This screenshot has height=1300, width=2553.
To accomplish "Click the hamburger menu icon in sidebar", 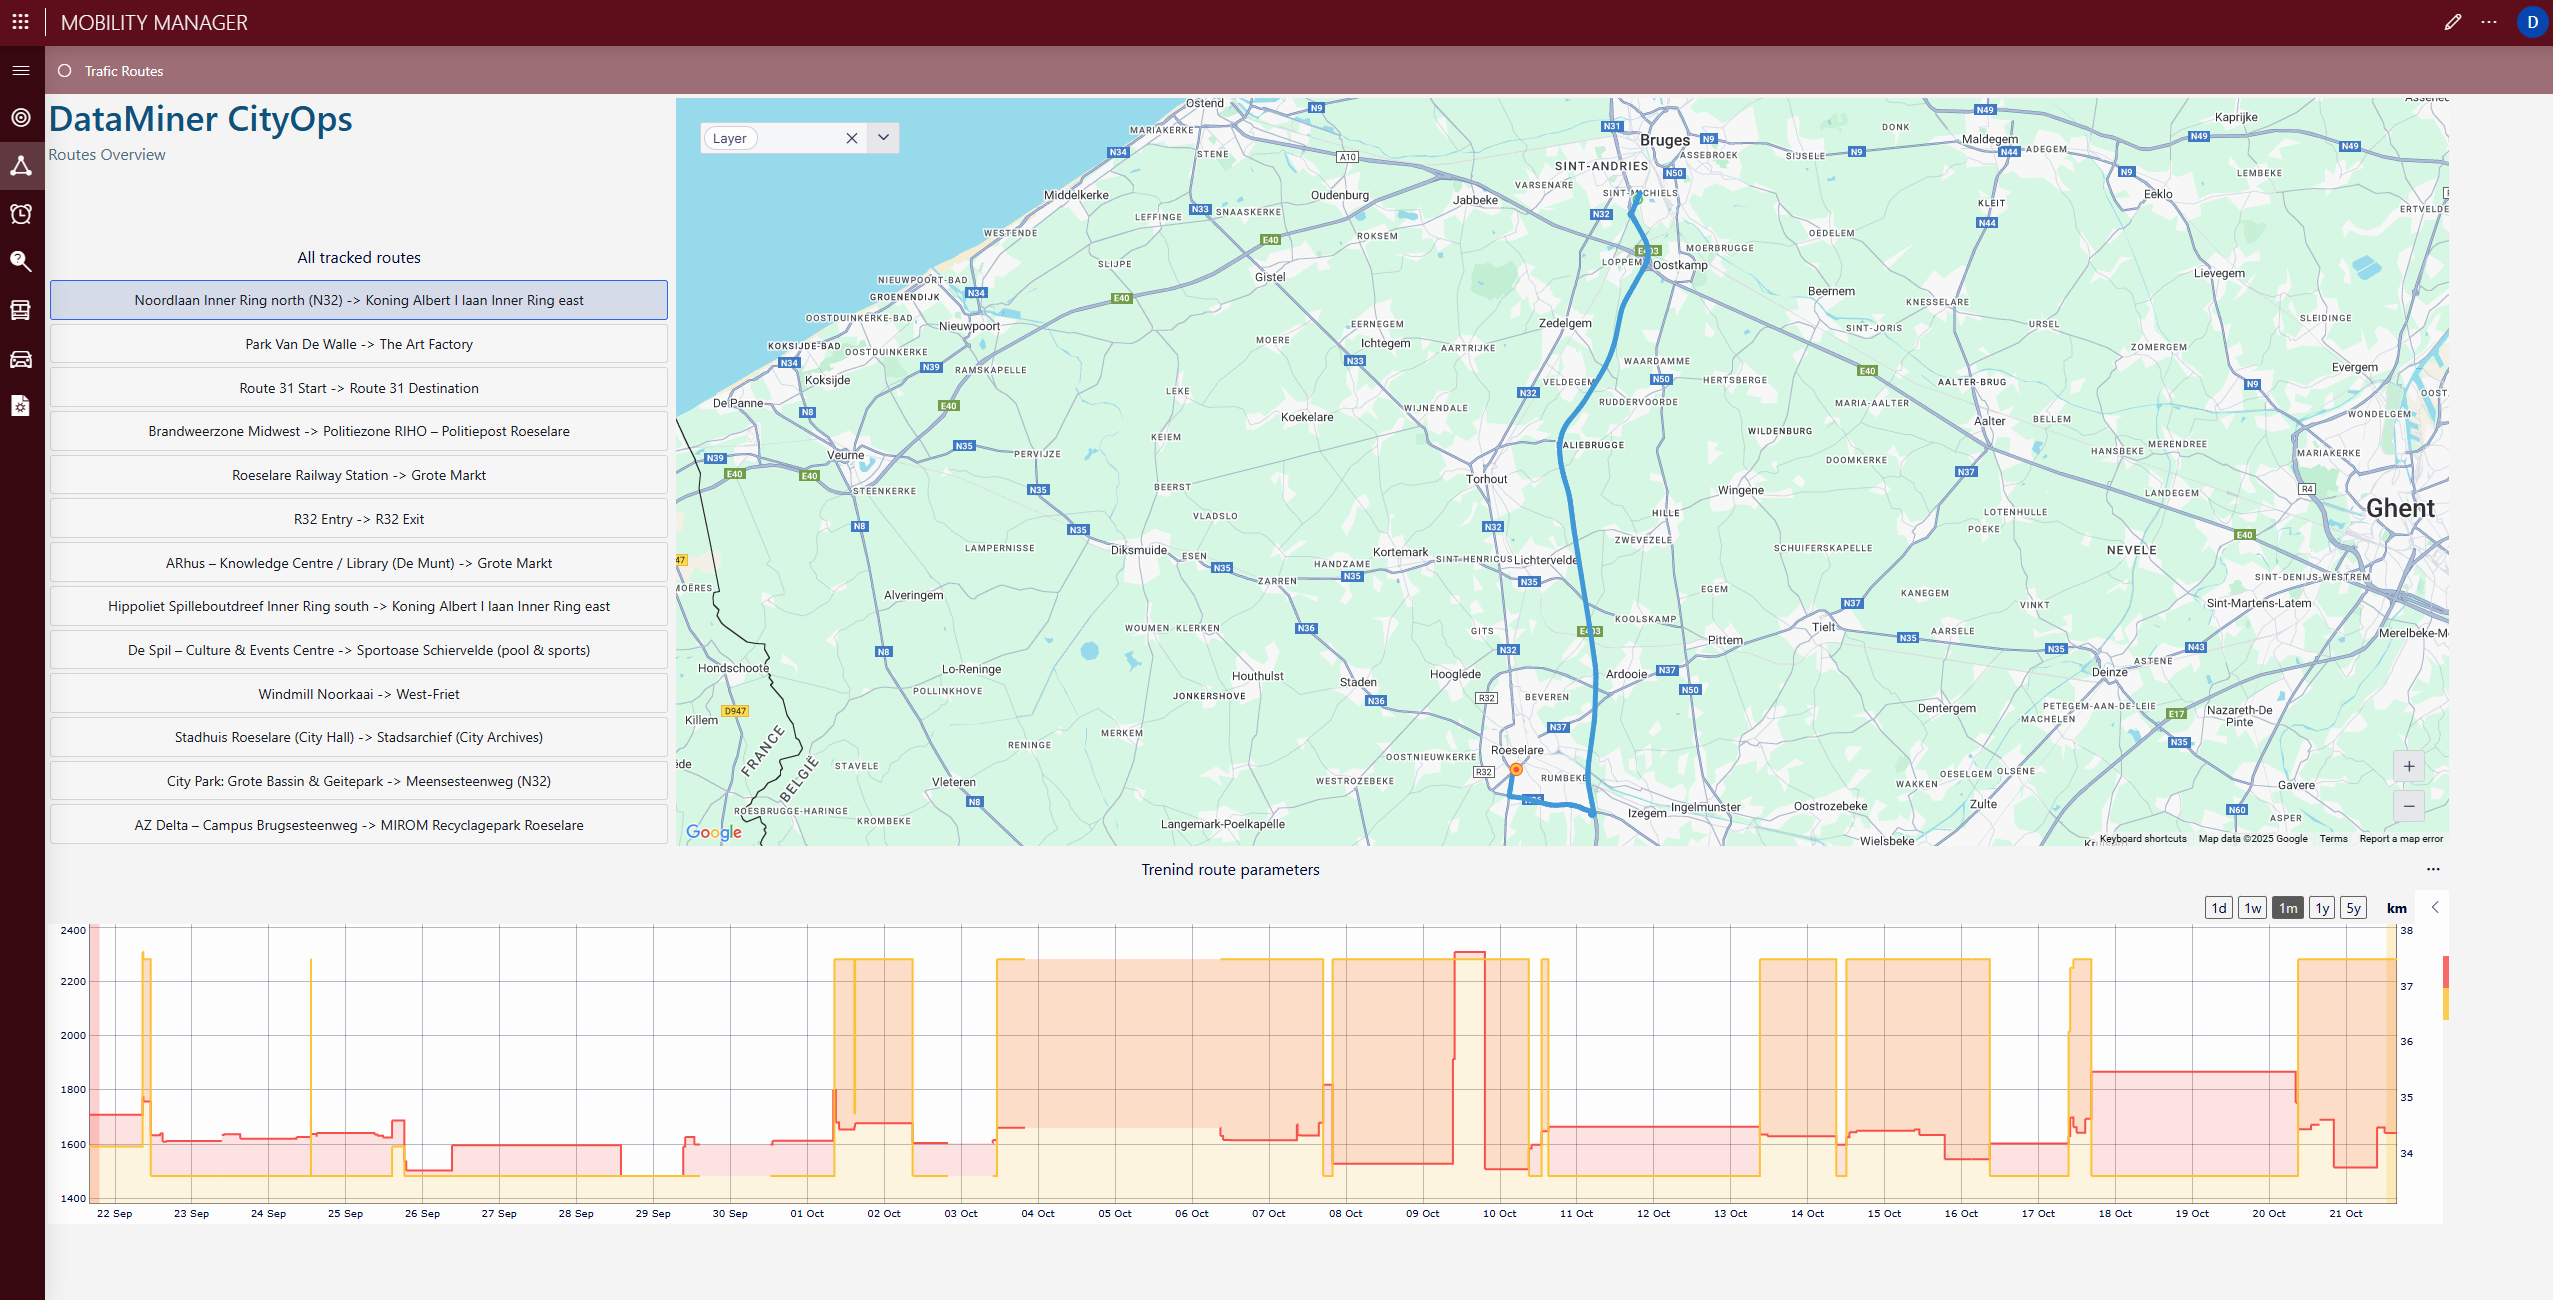I will point(21,70).
